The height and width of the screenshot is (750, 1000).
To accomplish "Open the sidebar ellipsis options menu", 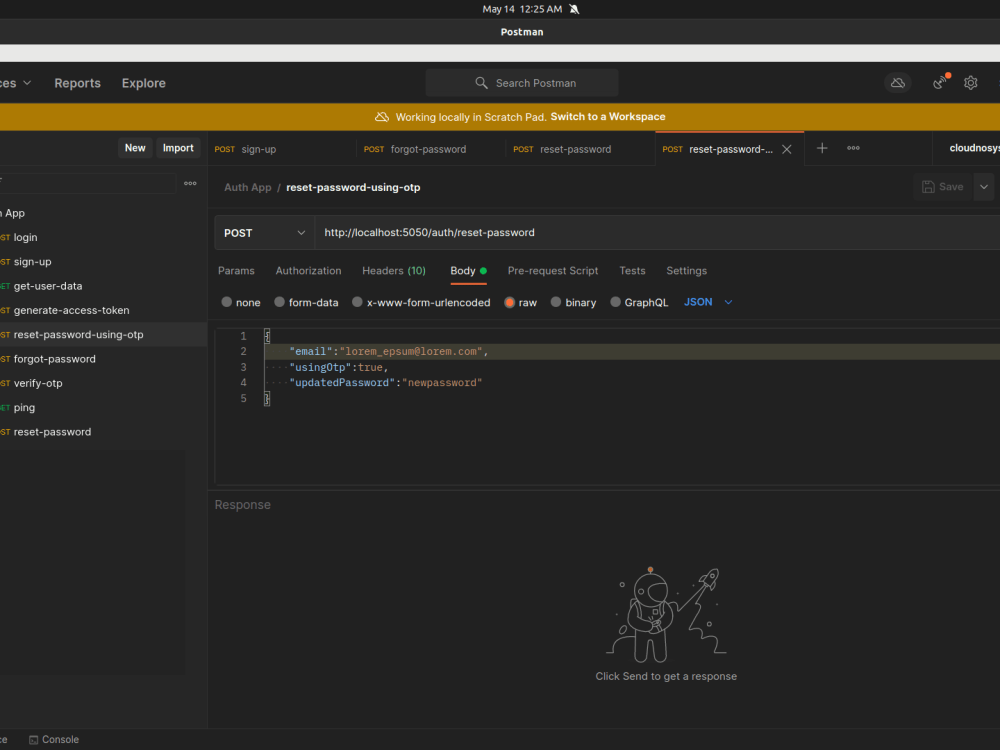I will [190, 183].
